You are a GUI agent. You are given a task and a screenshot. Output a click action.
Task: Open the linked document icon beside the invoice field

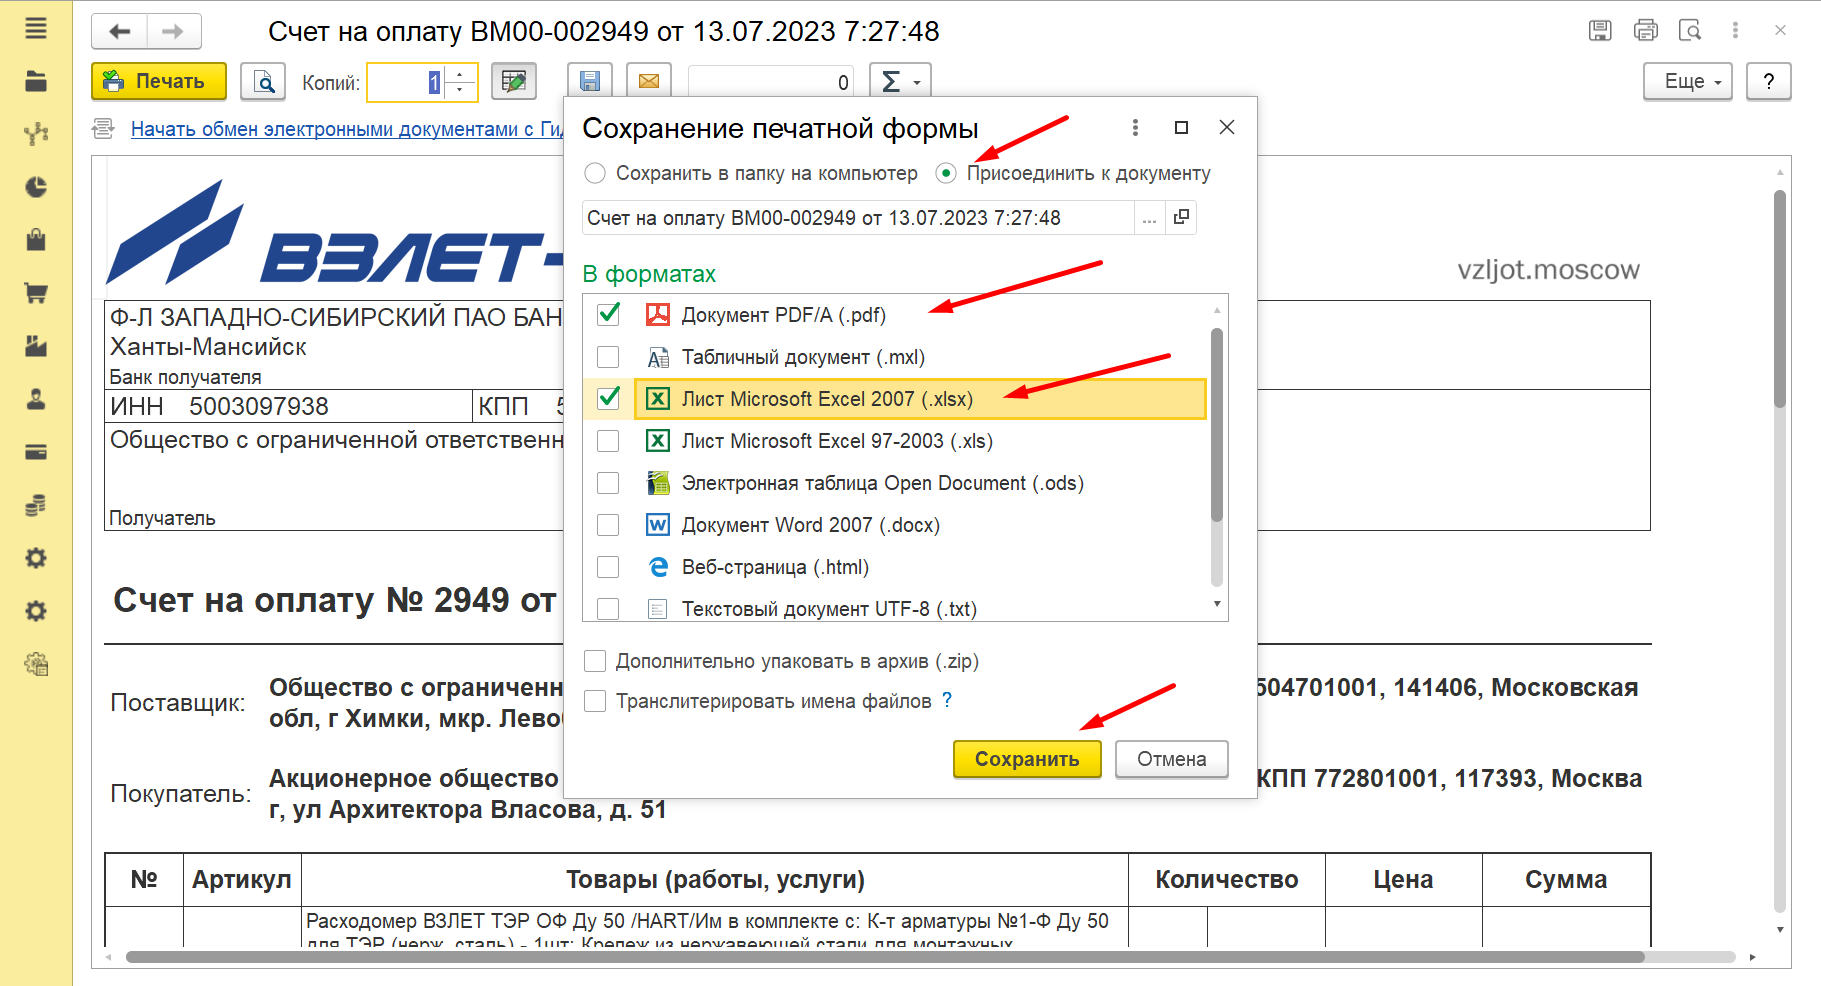coord(1181,217)
